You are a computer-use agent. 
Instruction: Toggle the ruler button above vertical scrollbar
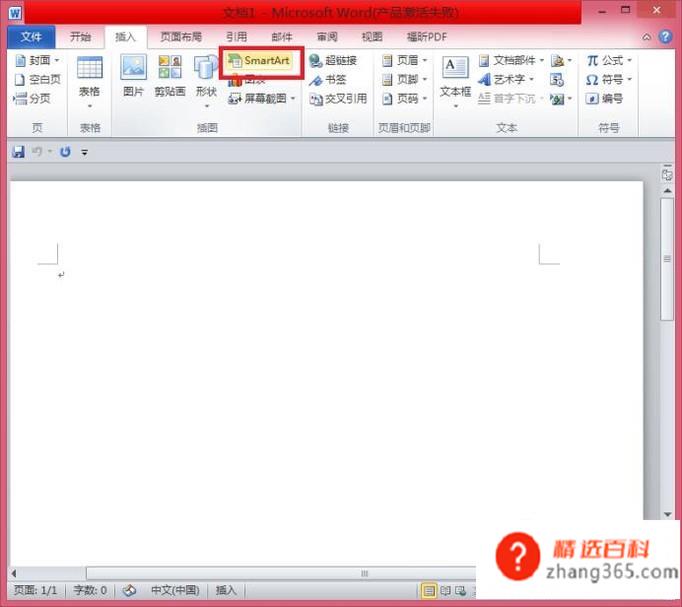pos(667,174)
